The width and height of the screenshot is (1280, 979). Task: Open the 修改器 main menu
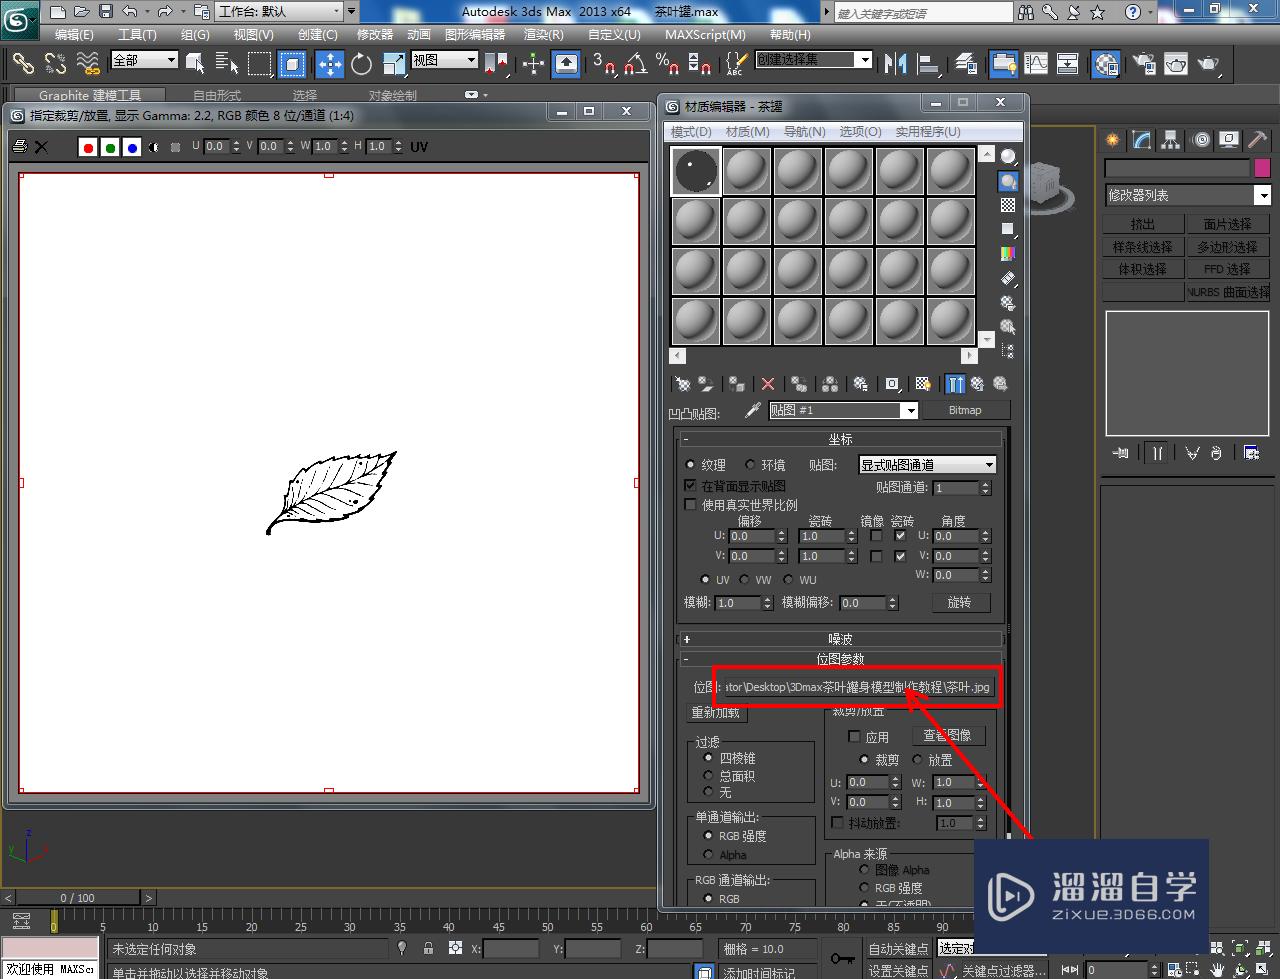point(375,35)
